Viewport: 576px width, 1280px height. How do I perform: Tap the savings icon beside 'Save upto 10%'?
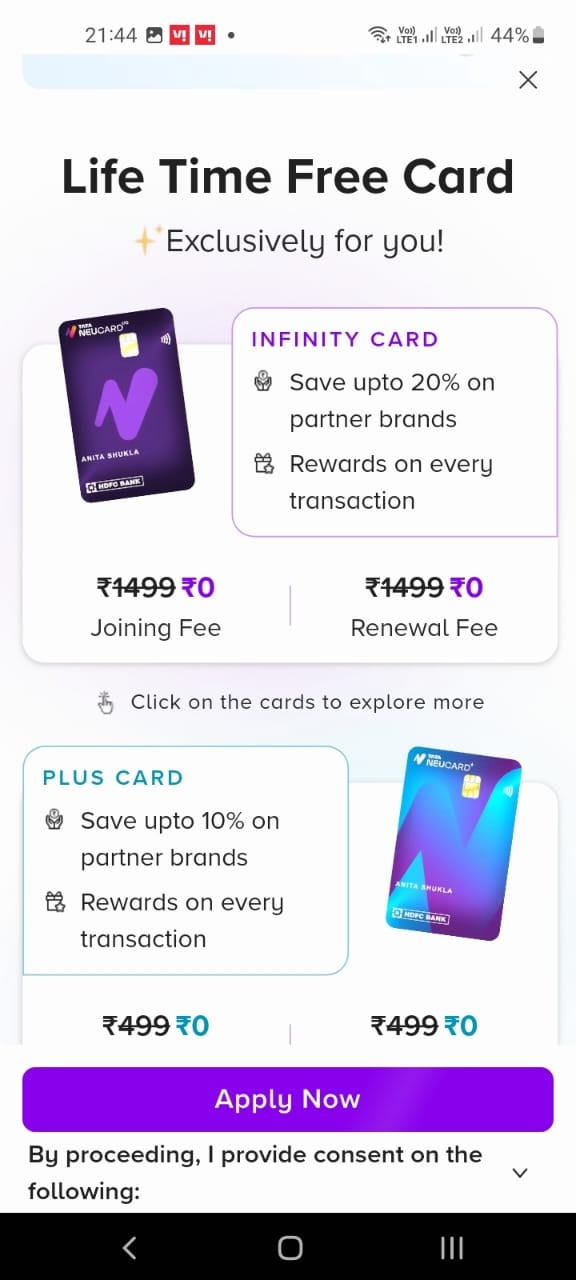coord(55,820)
